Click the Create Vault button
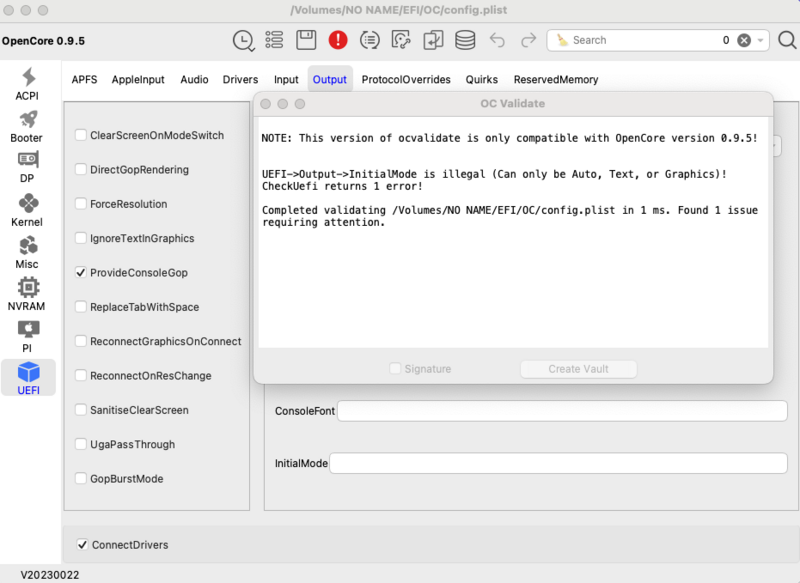Viewport: 800px width, 583px height. point(578,369)
